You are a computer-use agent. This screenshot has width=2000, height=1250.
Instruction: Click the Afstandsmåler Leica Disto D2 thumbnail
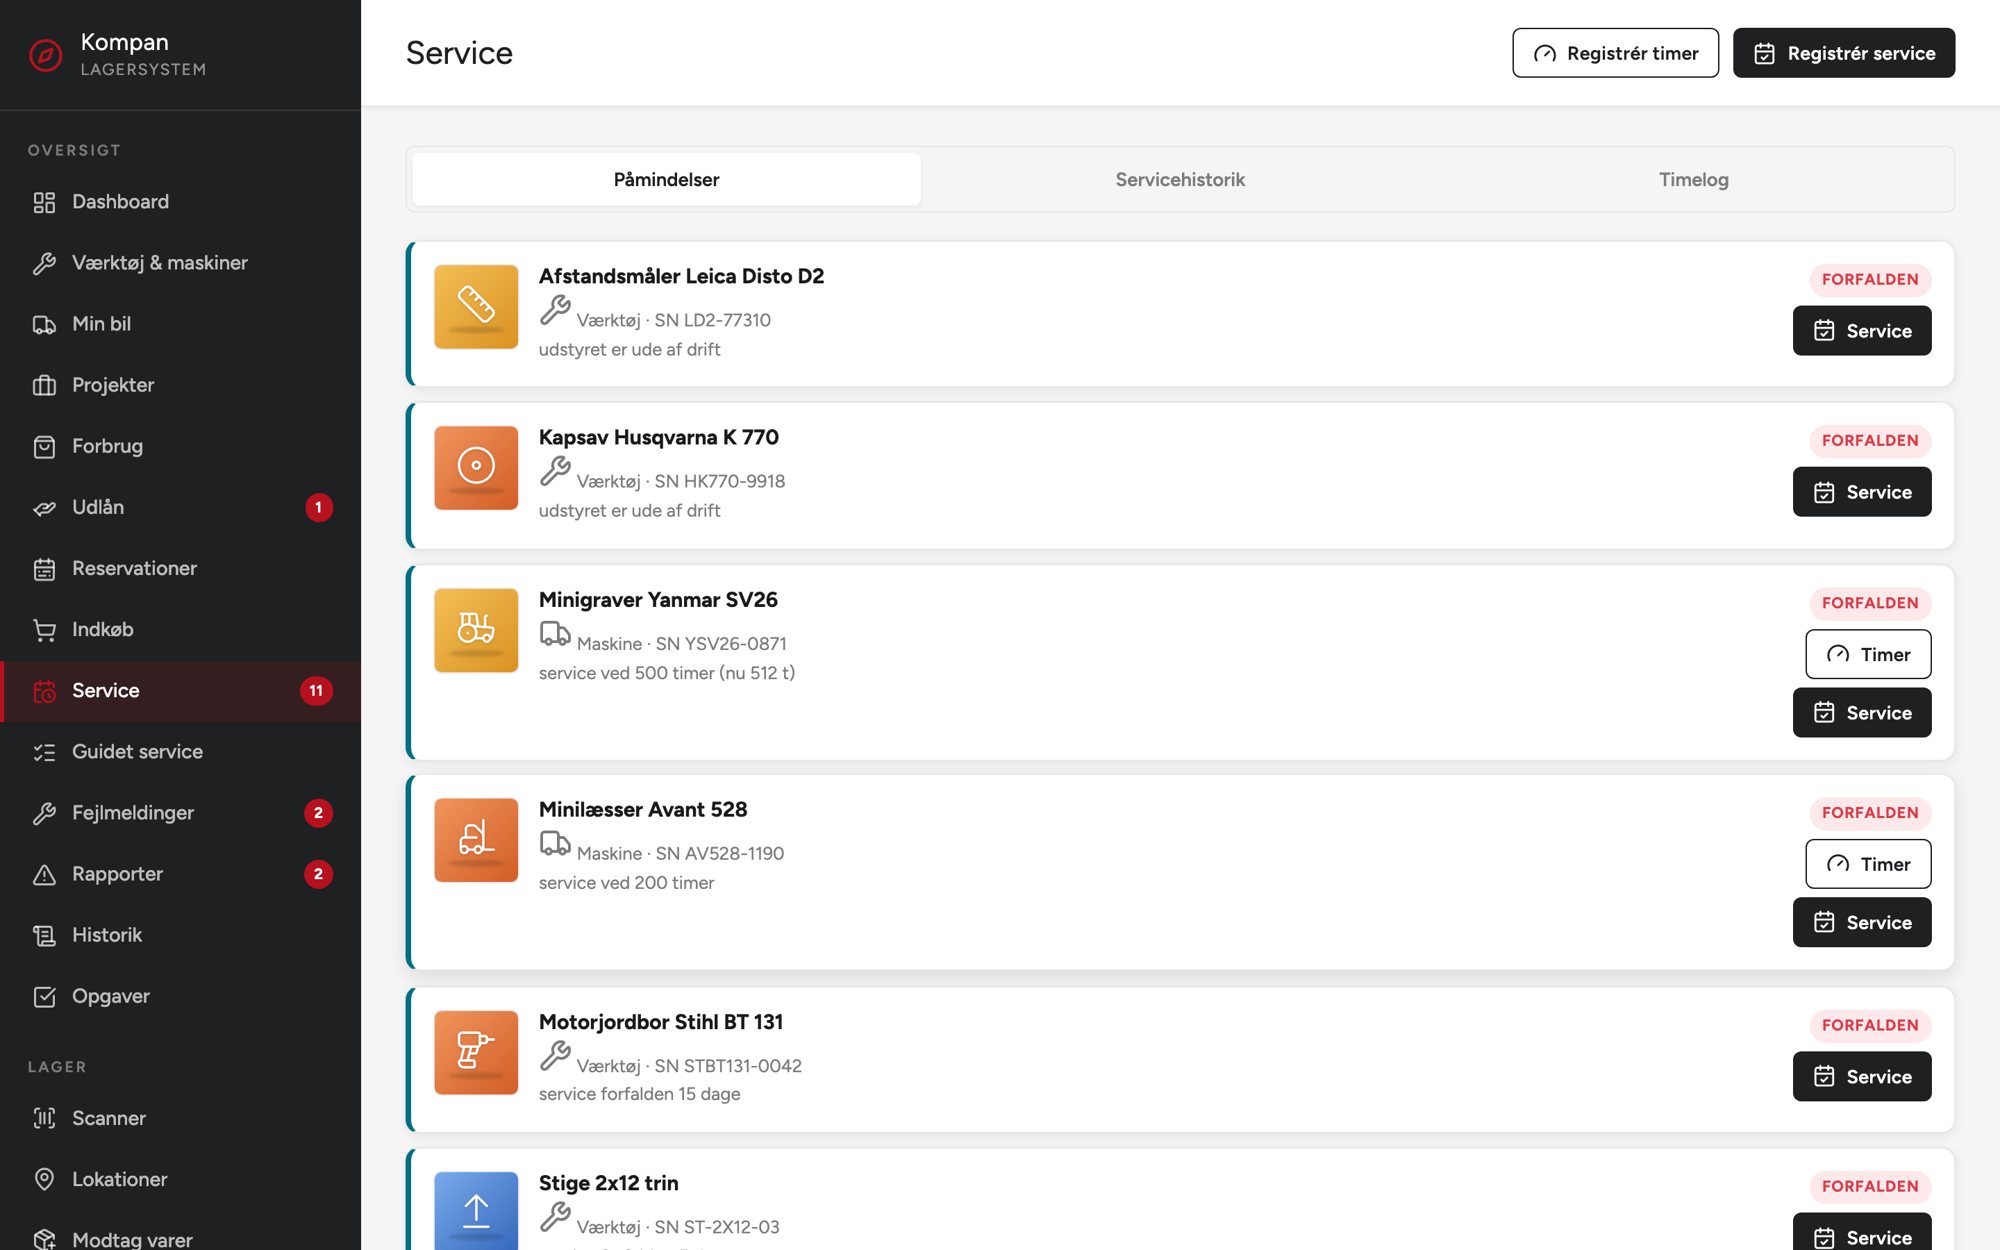tap(476, 306)
